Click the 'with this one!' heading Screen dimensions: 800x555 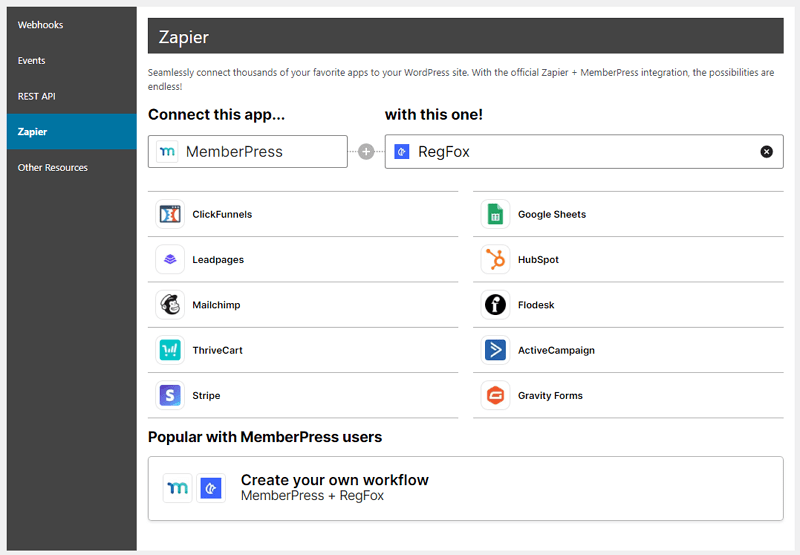coord(434,115)
